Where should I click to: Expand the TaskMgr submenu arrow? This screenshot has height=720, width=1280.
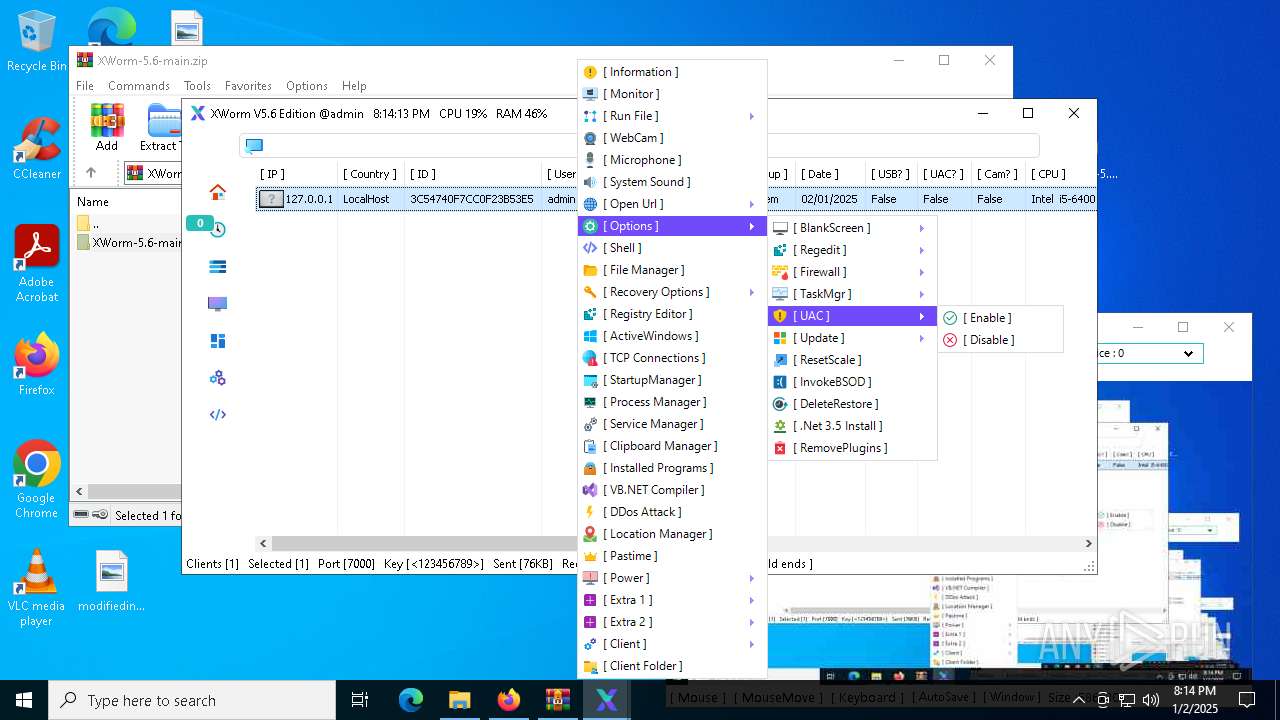(922, 294)
